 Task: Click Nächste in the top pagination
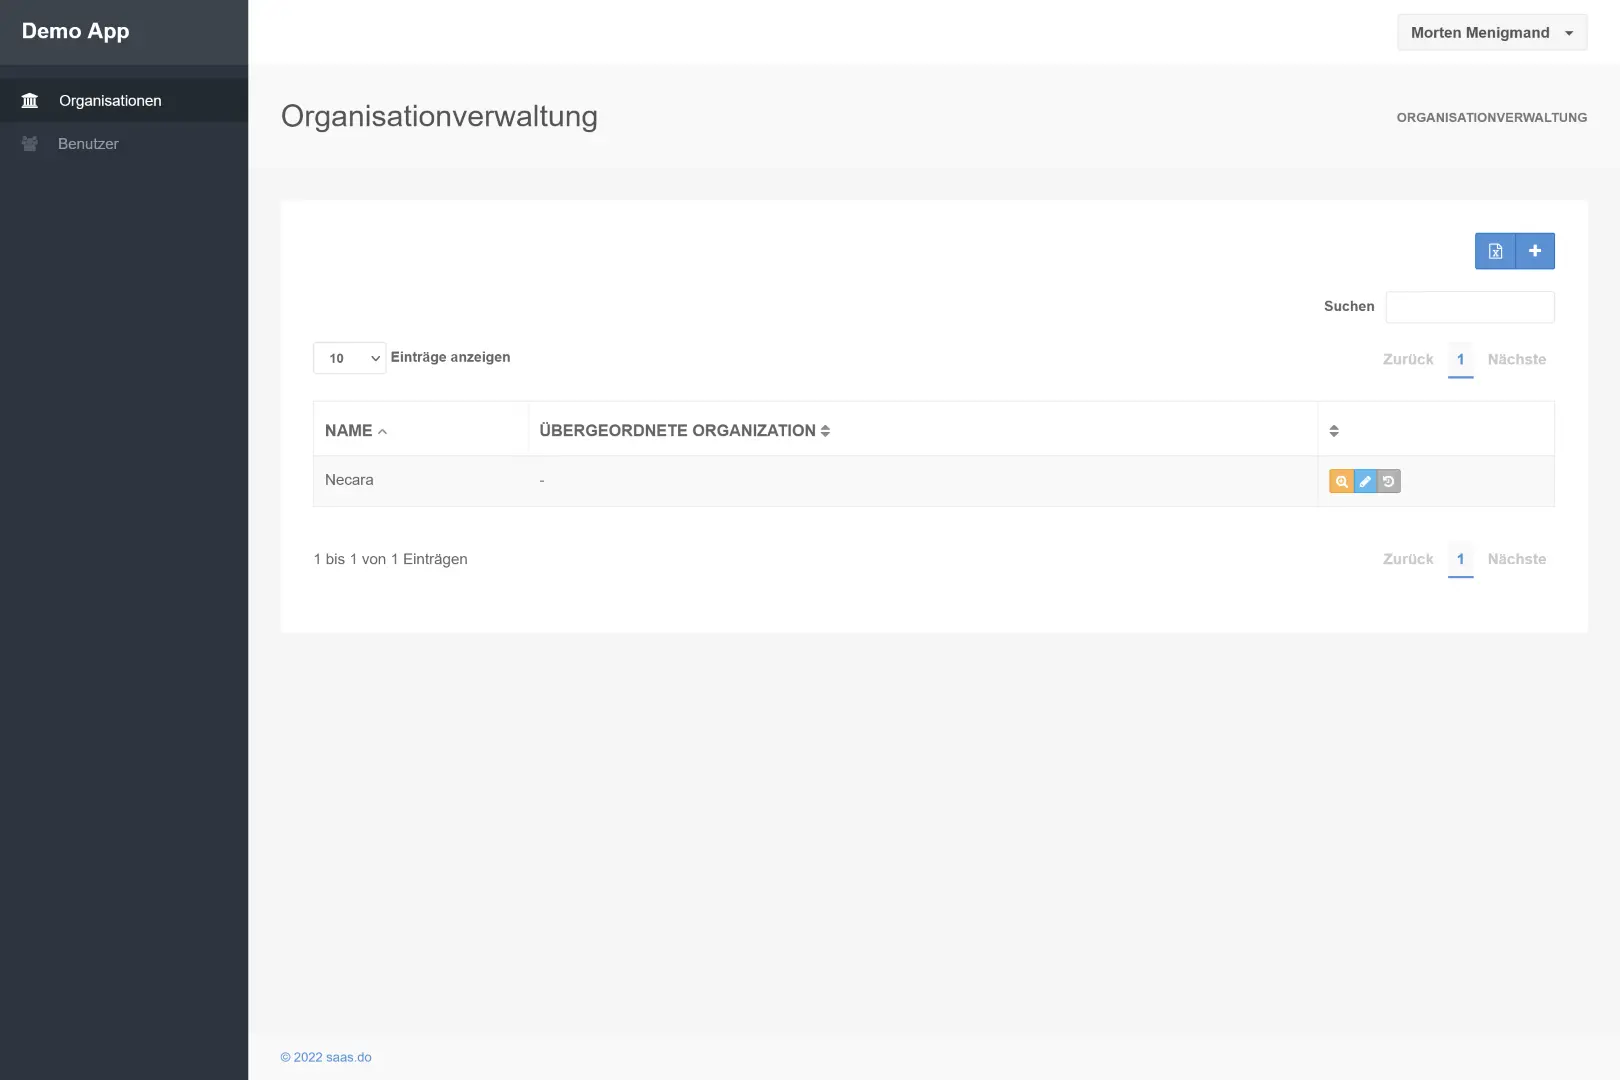coord(1516,359)
